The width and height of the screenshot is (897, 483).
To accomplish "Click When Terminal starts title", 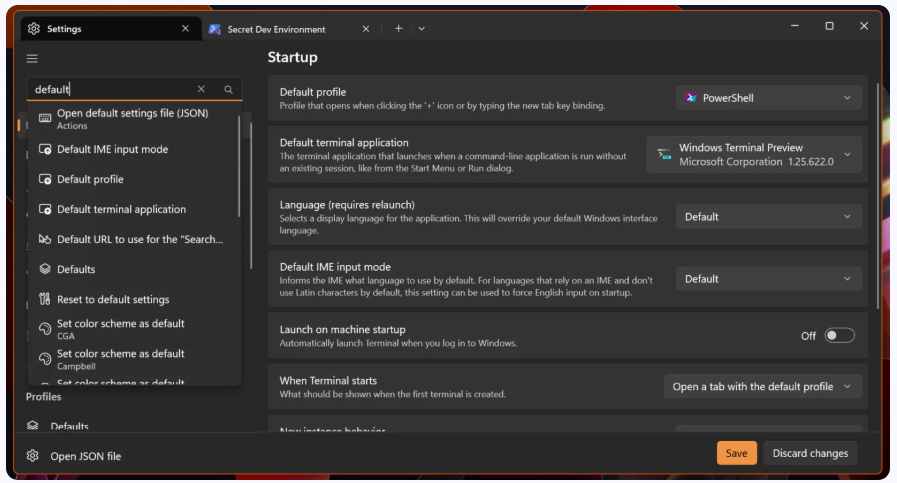I will 328,381.
